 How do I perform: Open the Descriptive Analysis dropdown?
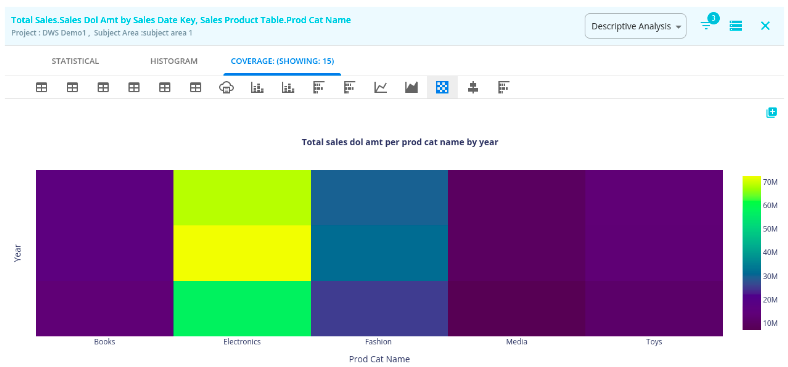636,26
